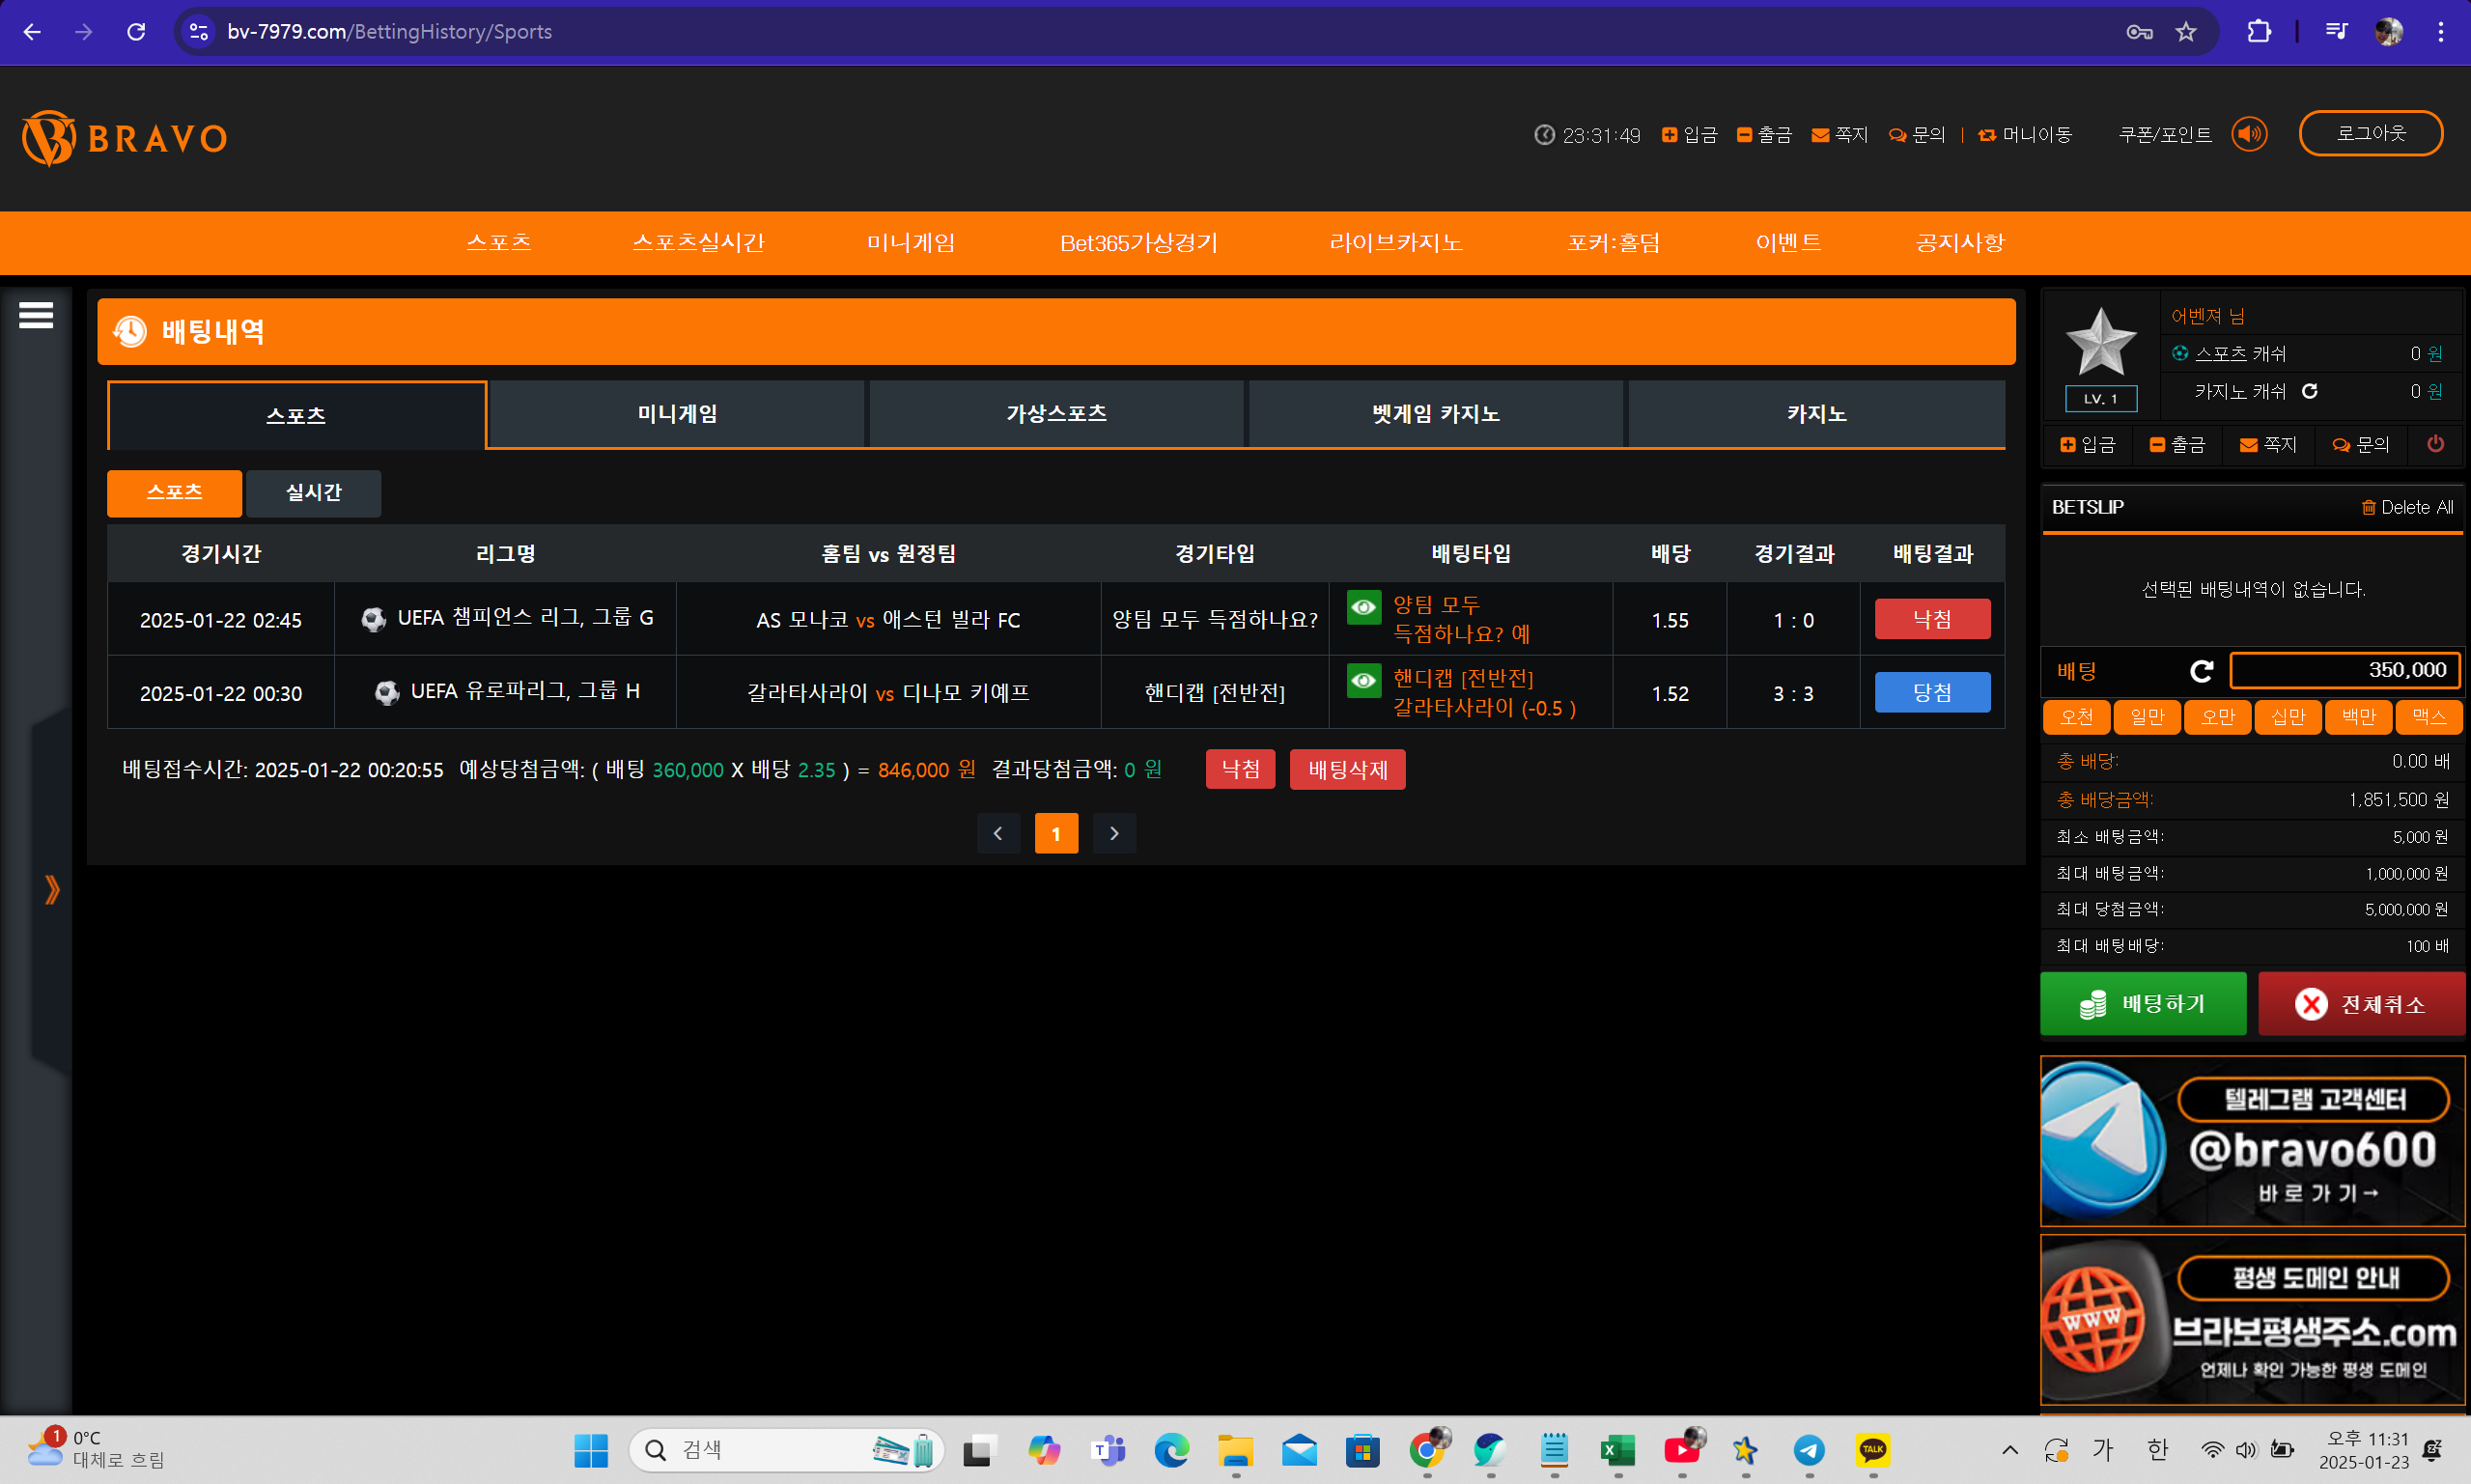Viewport: 2471px width, 1484px height.
Task: Toggle eye icon on Monaco bet row
Action: [1363, 607]
